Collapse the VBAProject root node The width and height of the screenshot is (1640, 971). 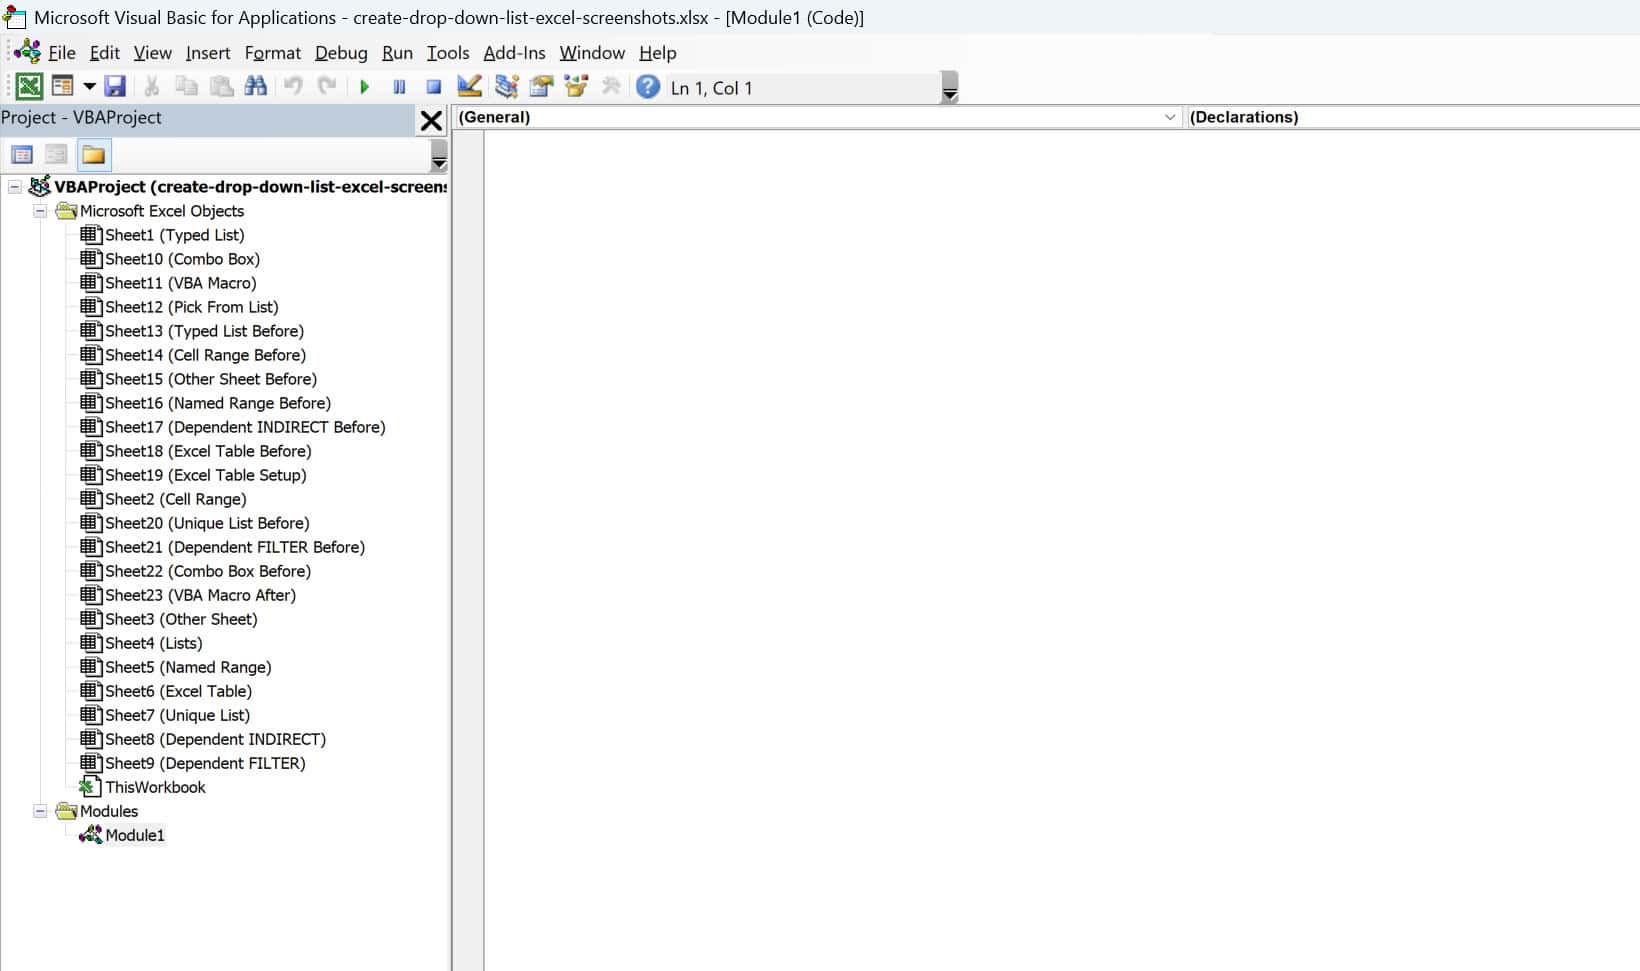[15, 187]
